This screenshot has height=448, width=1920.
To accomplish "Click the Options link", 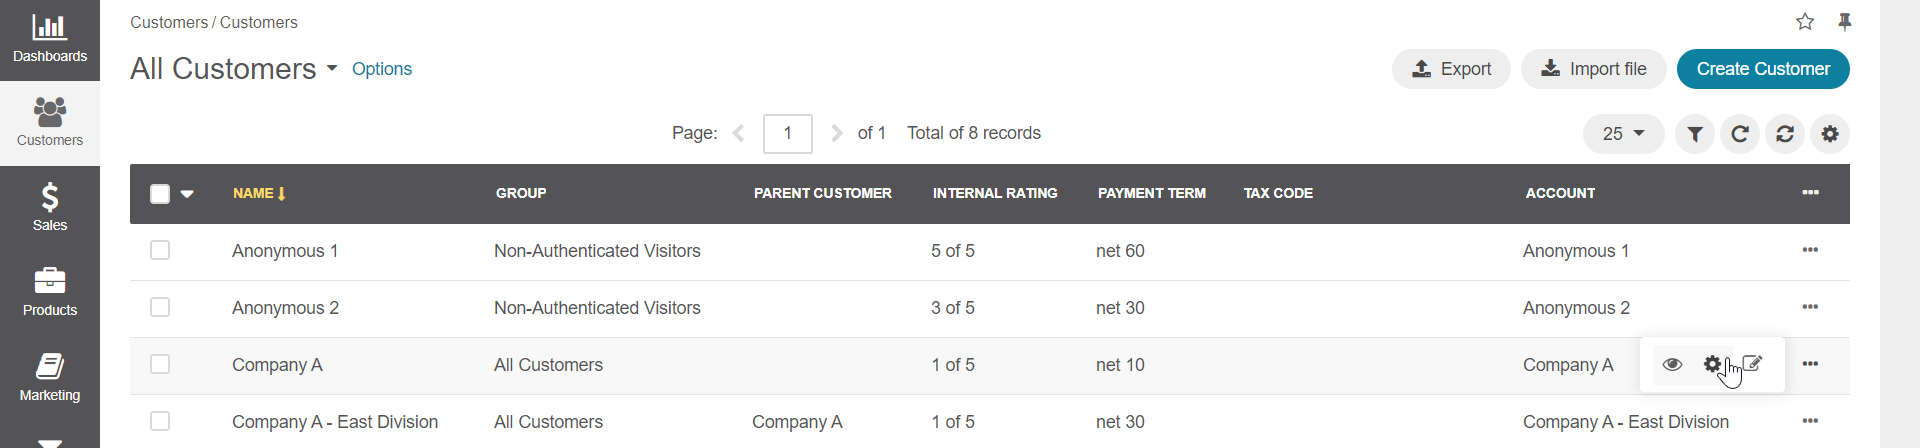I will tap(382, 69).
